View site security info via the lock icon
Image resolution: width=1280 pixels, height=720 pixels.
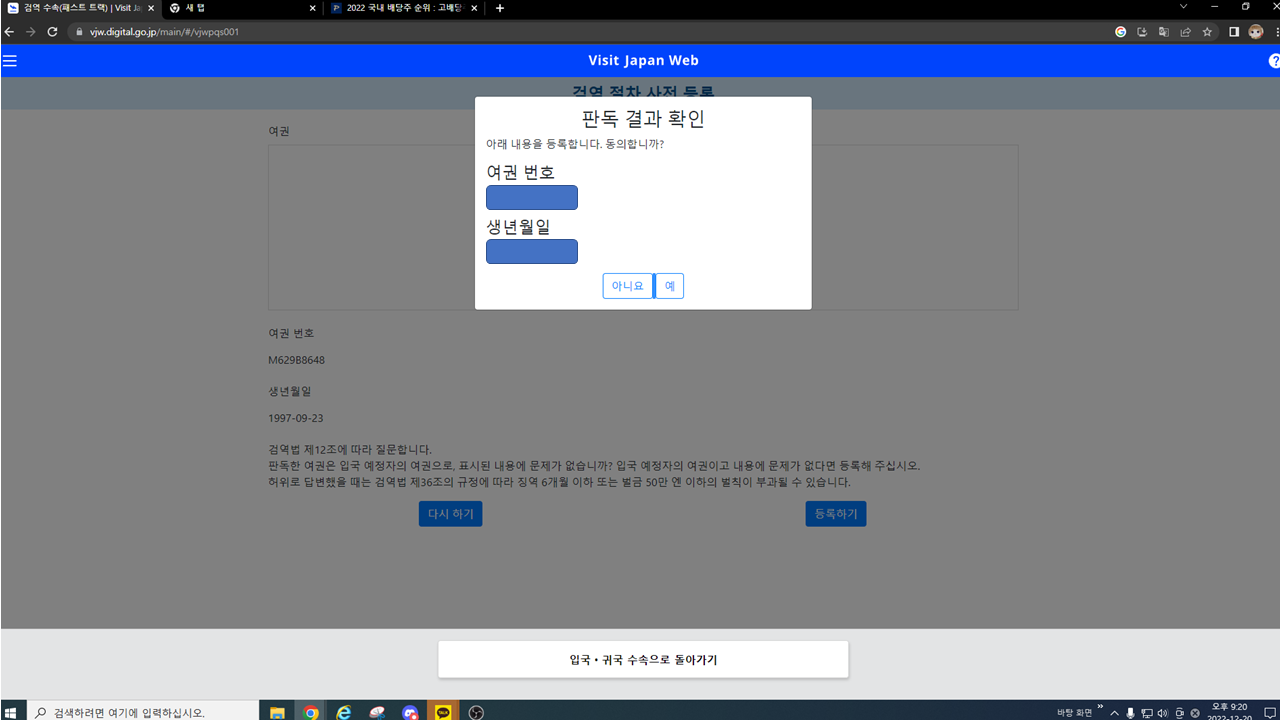point(80,32)
